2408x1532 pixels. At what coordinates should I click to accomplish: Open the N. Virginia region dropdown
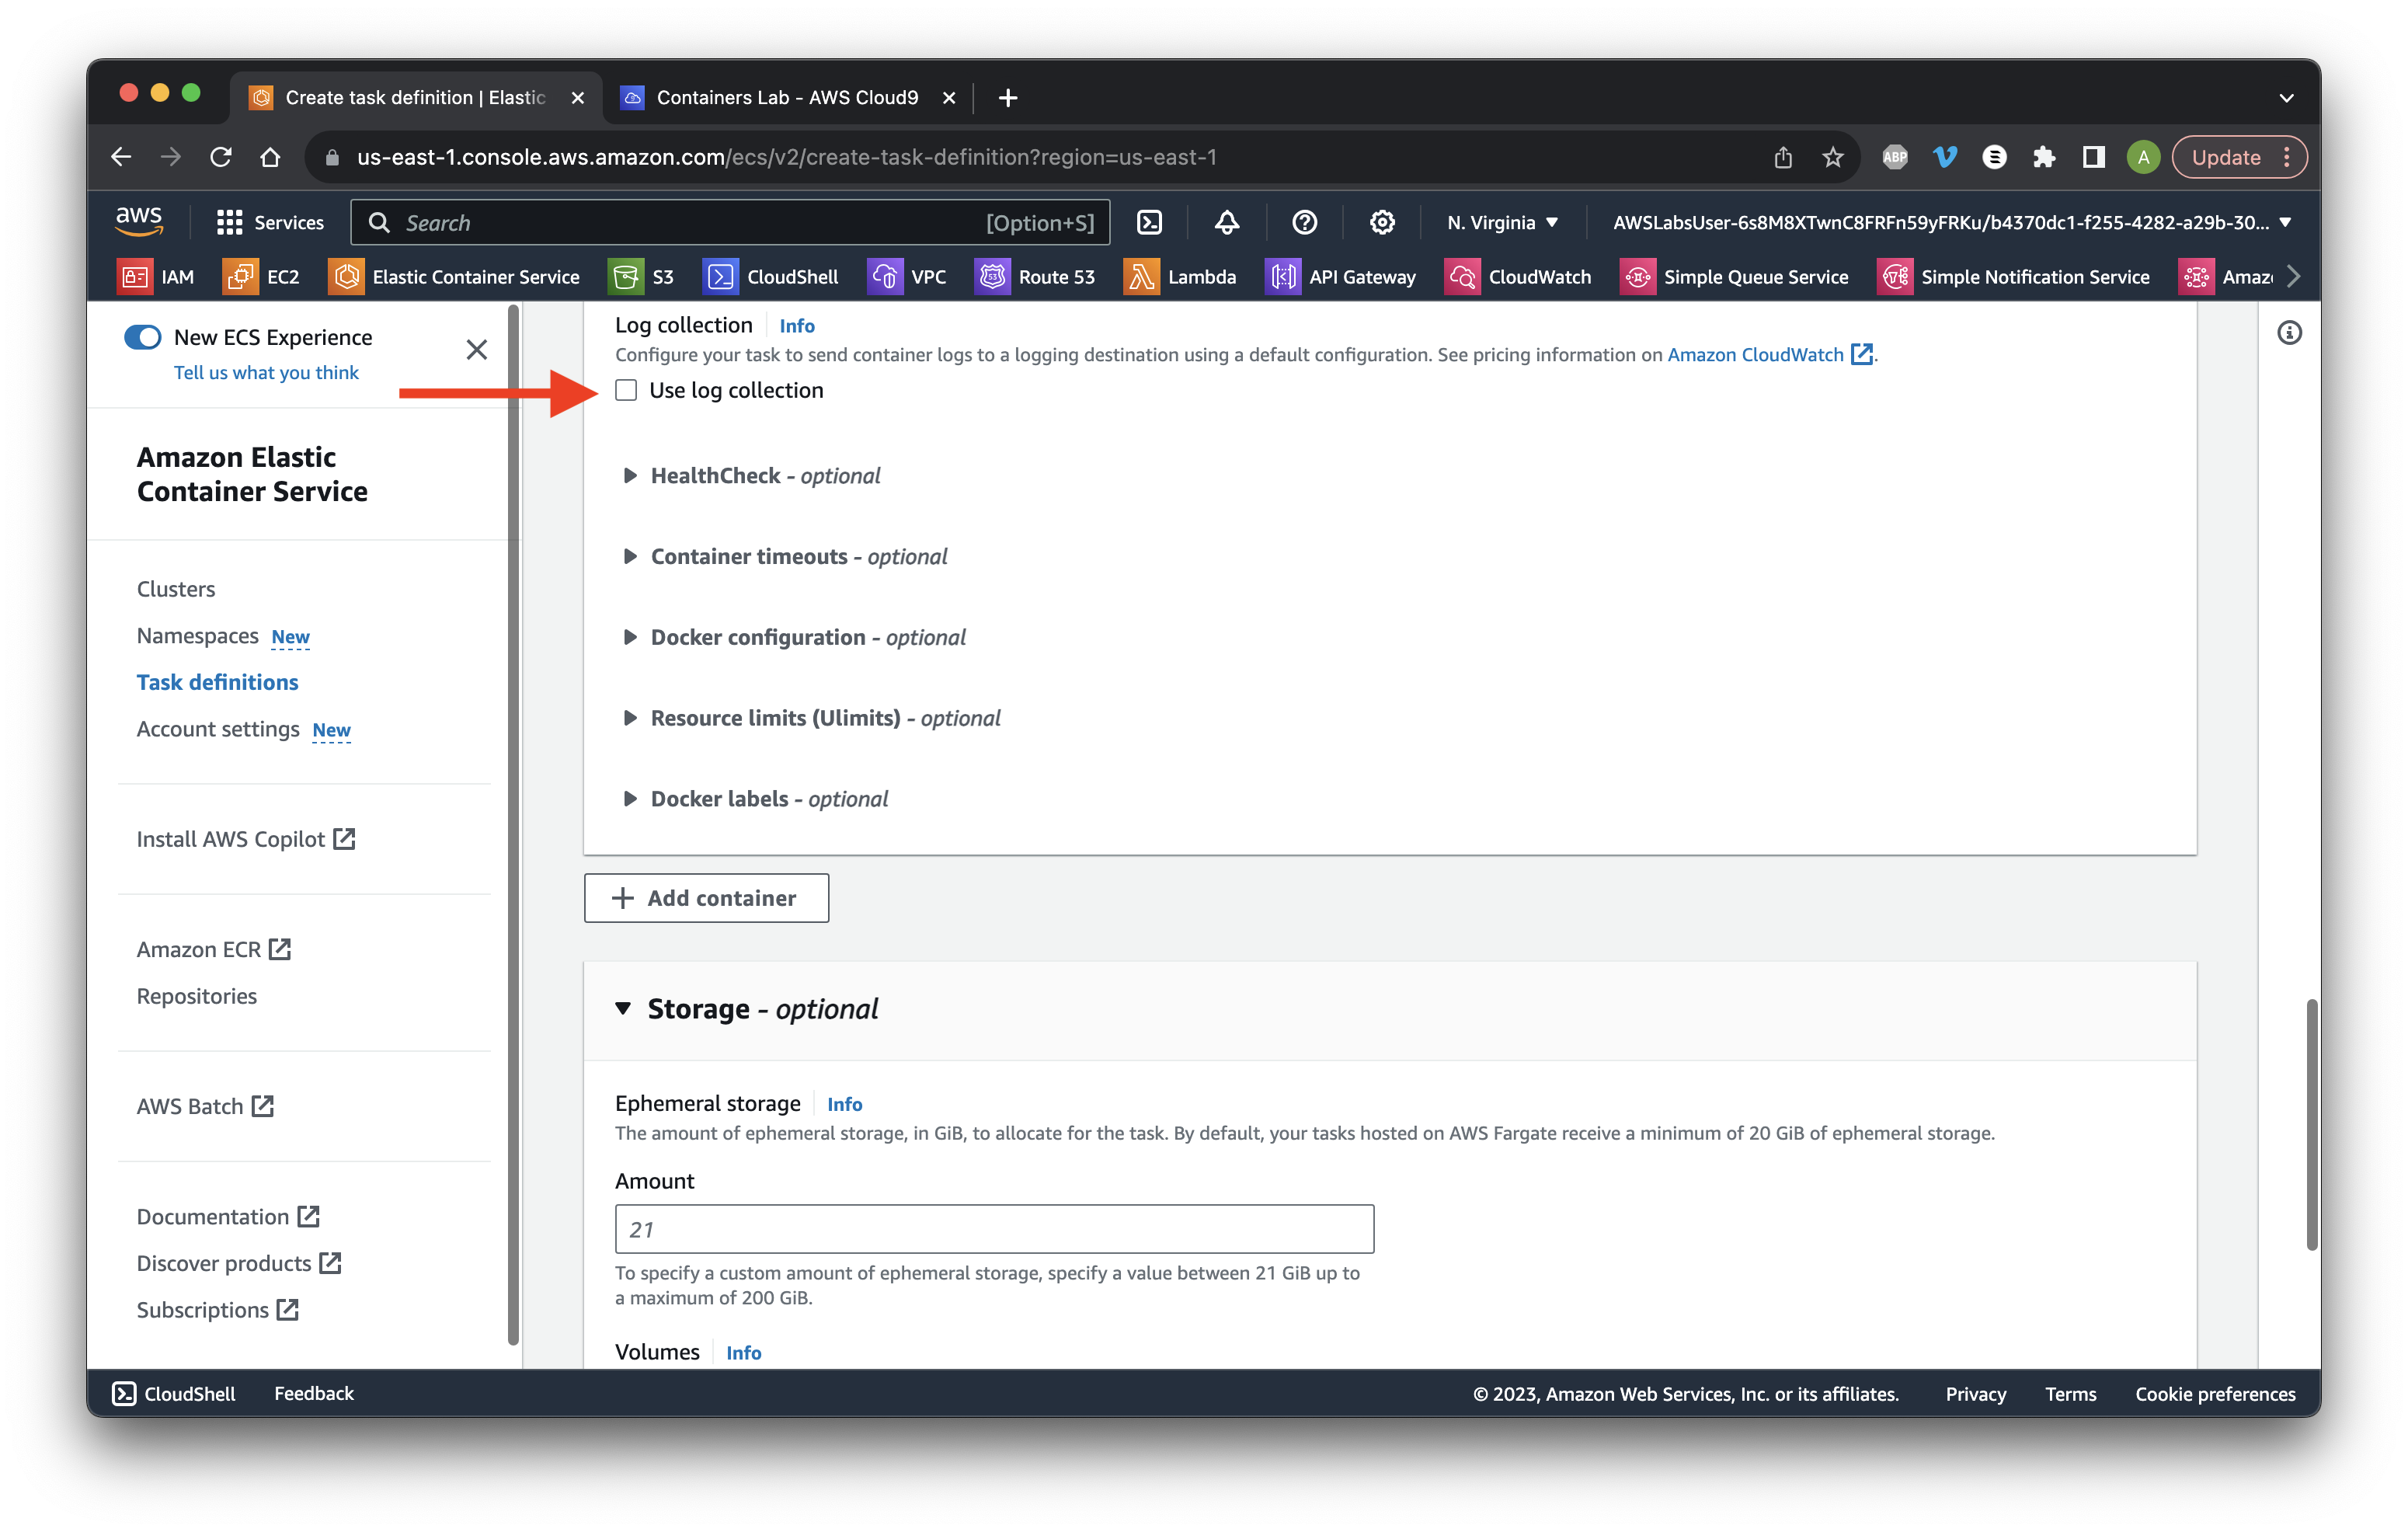pos(1502,222)
